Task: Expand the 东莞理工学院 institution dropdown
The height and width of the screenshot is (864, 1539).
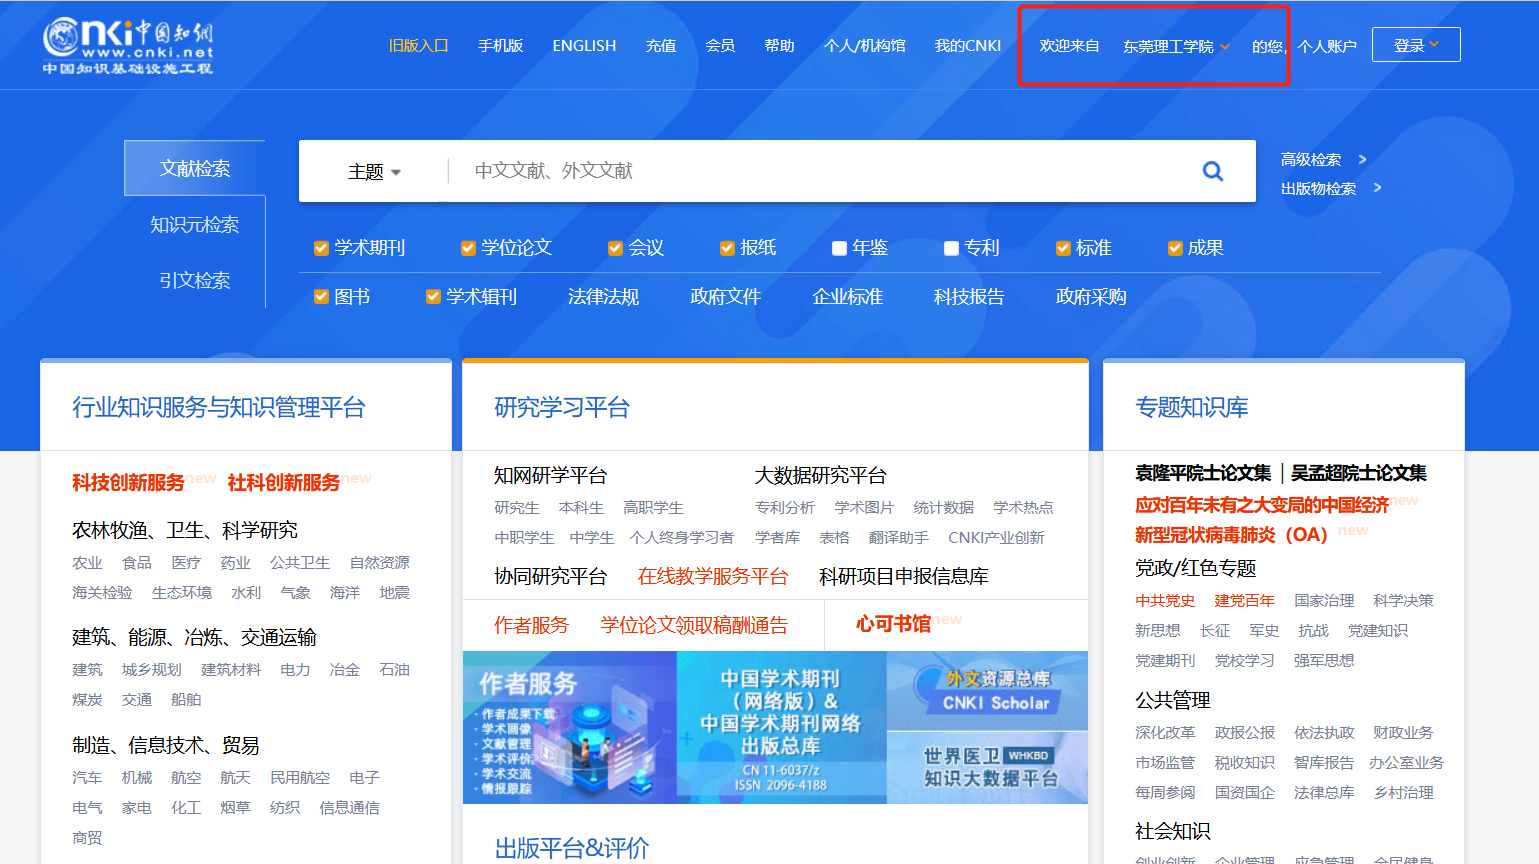Action: (x=1176, y=46)
